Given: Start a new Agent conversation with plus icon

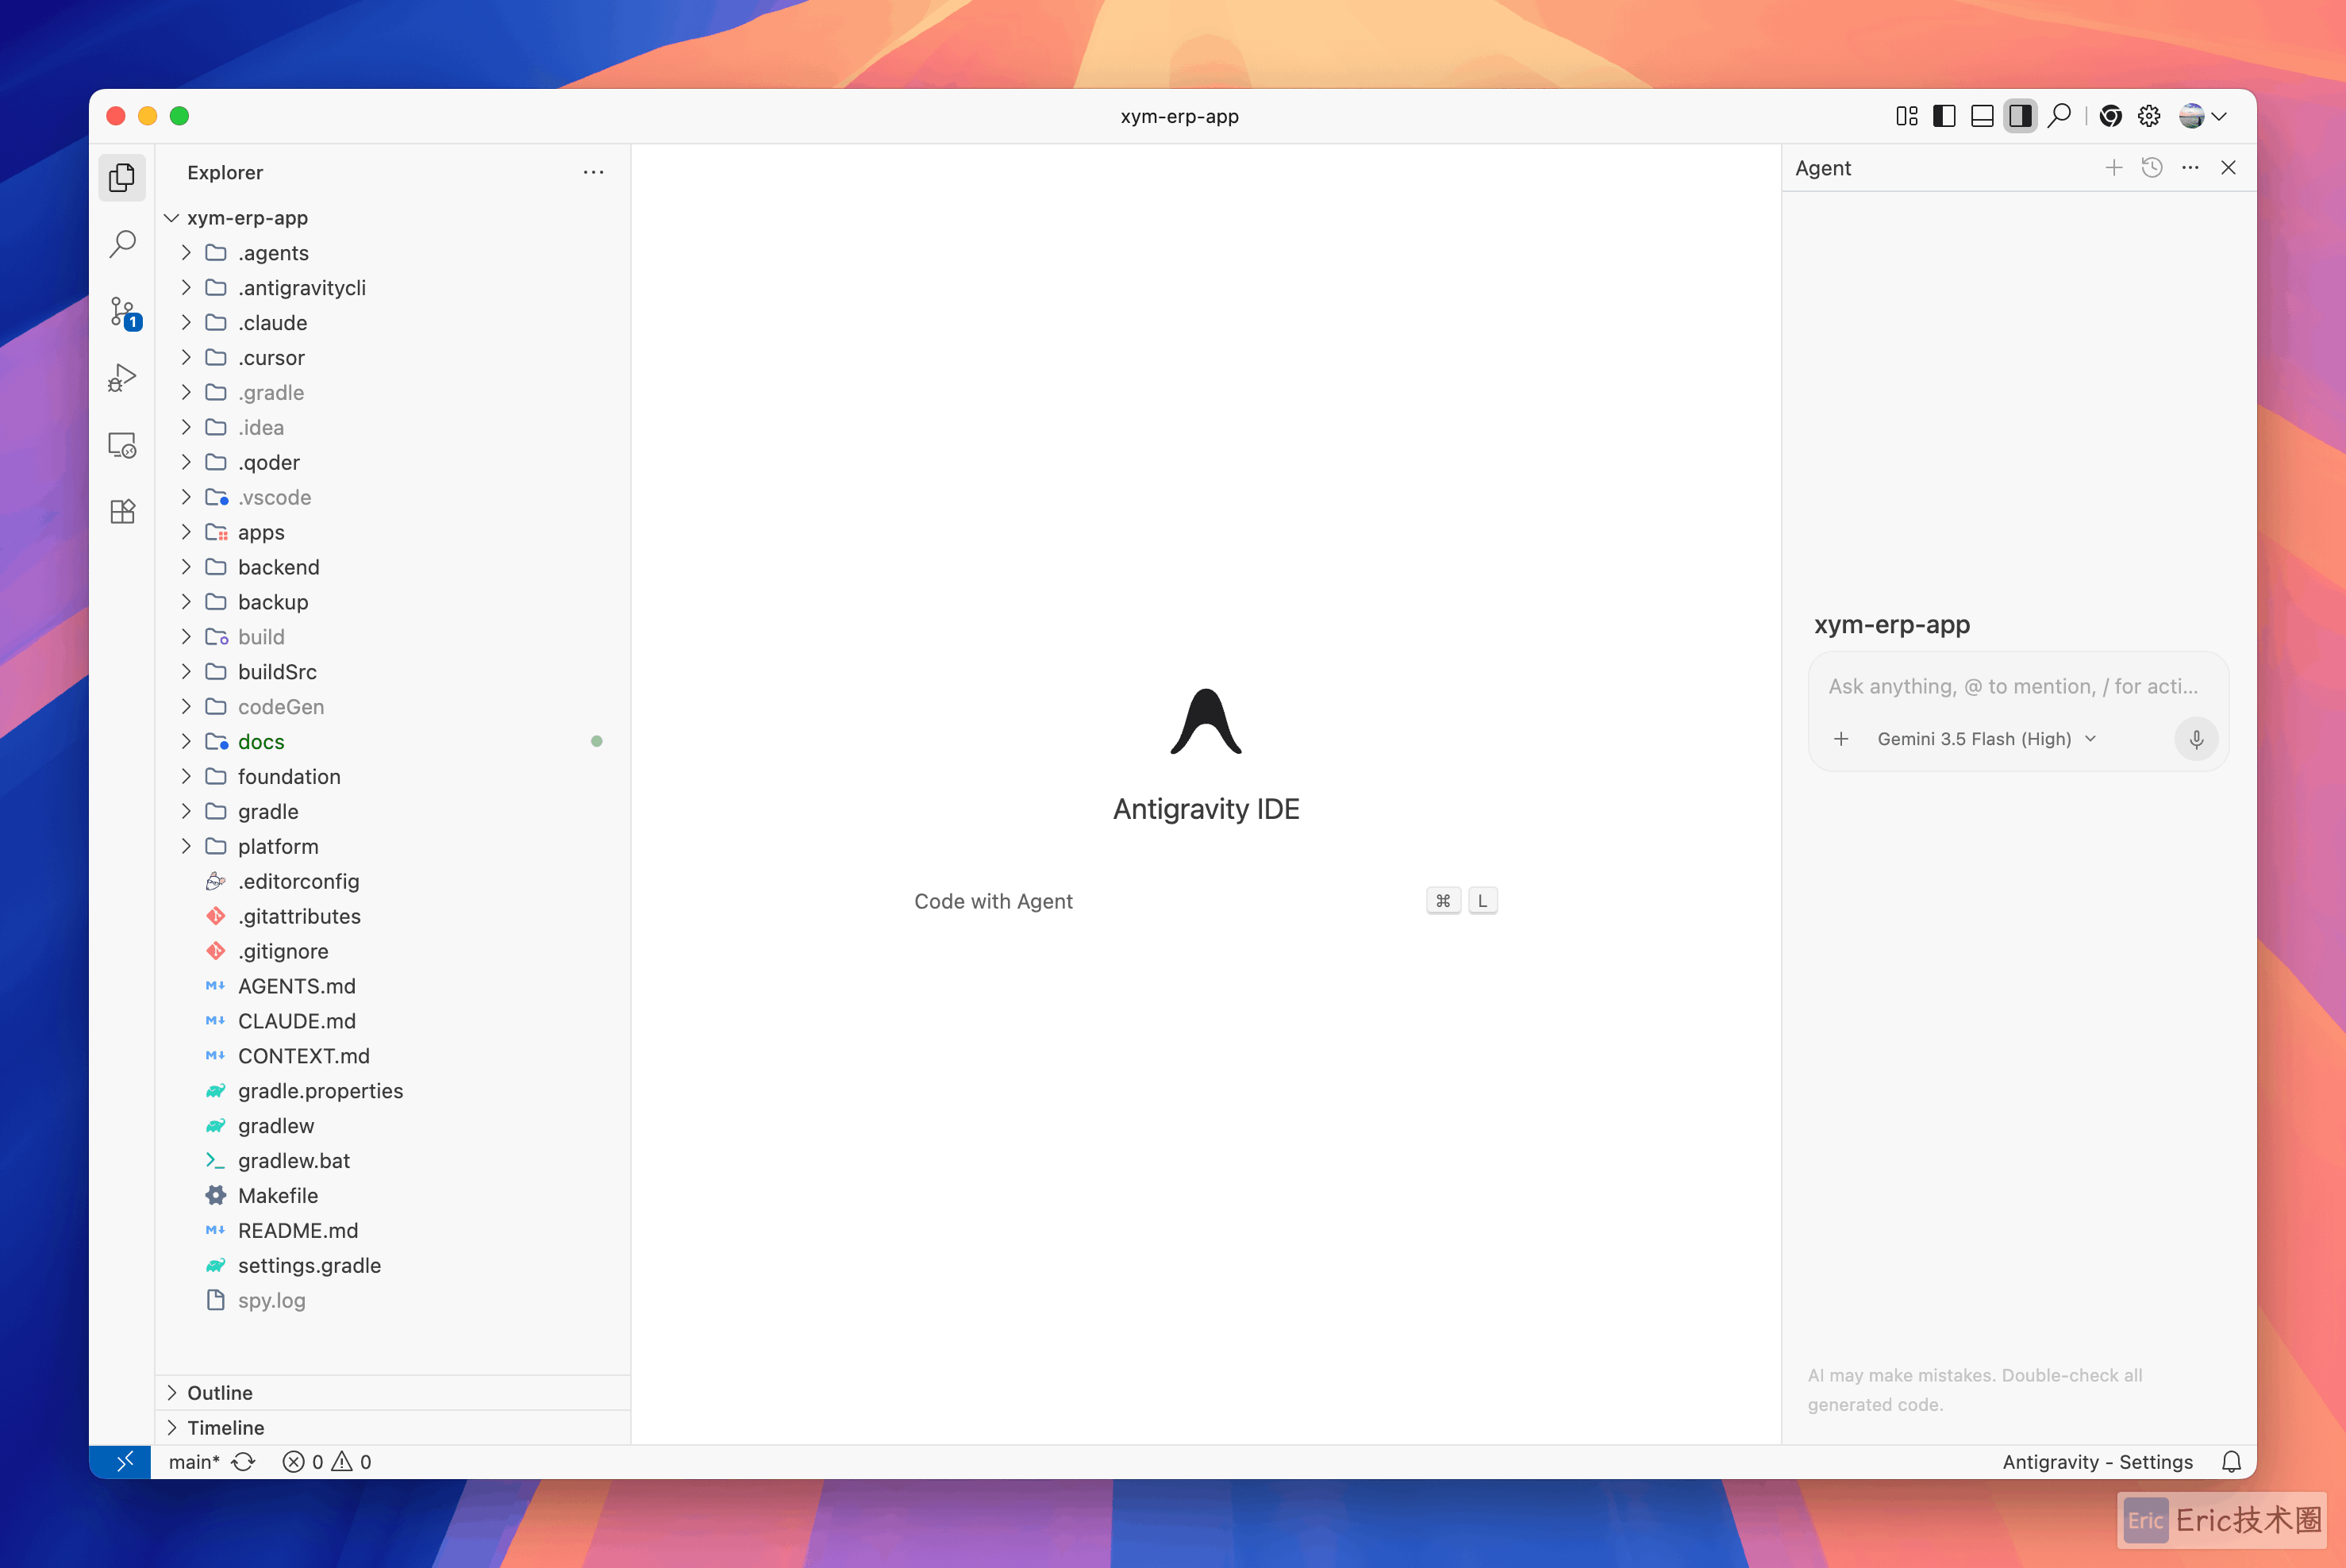Looking at the screenshot, I should coord(2114,168).
